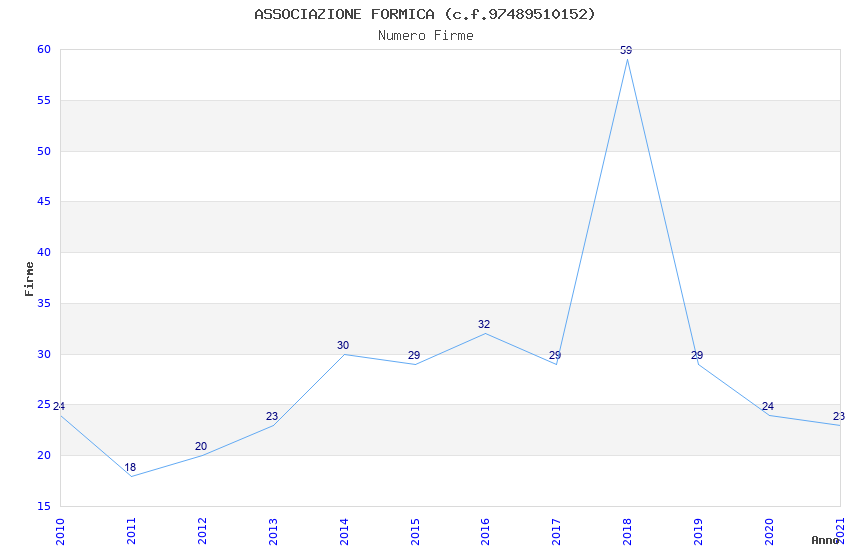Image resolution: width=850 pixels, height=550 pixels.
Task: Click data label '18' at the 2011 point
Action: [x=130, y=467]
